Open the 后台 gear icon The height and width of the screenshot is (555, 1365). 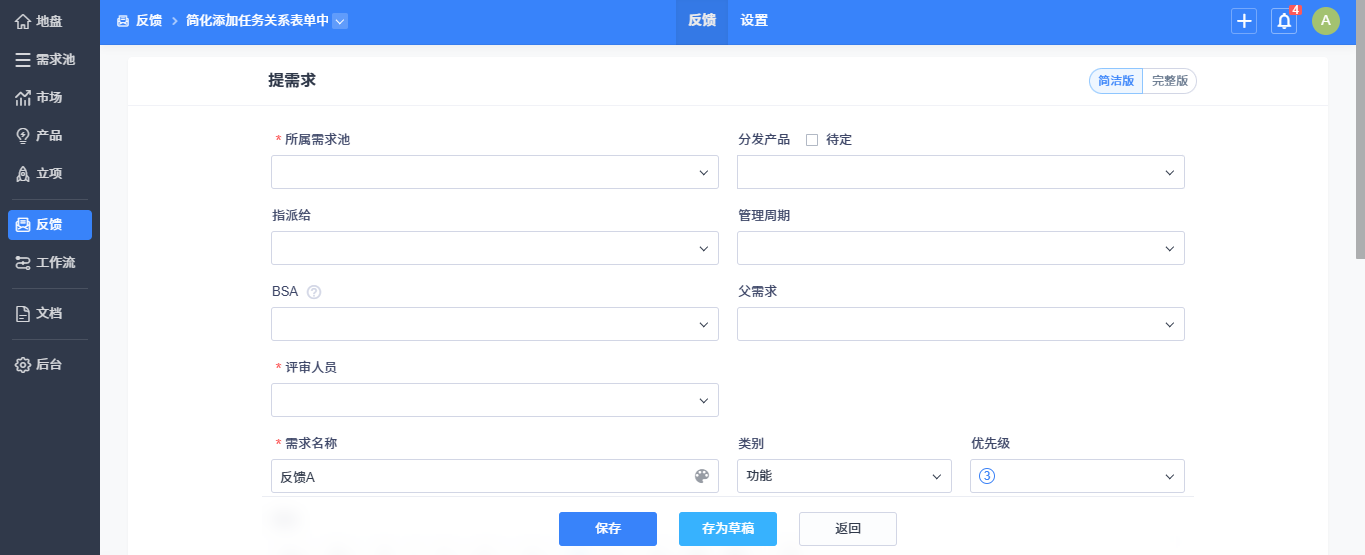point(23,365)
